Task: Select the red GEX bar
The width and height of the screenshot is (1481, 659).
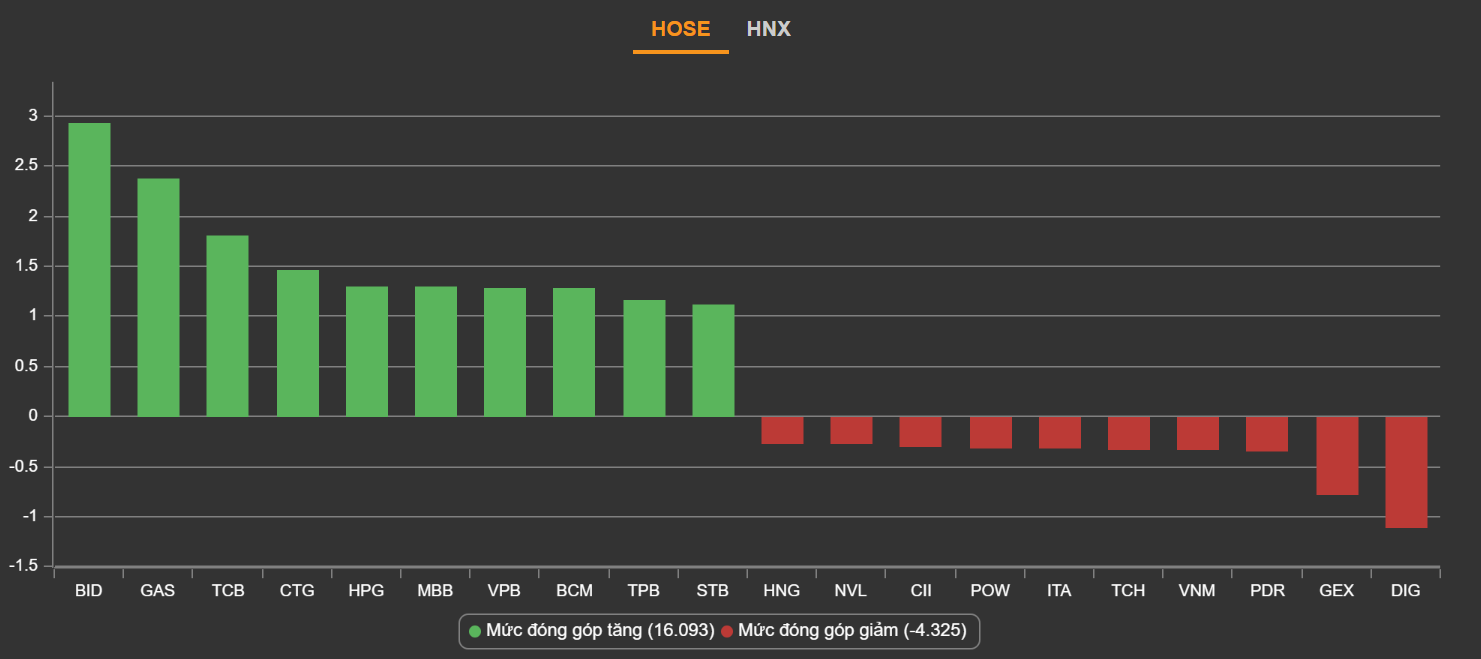Action: click(x=1337, y=455)
